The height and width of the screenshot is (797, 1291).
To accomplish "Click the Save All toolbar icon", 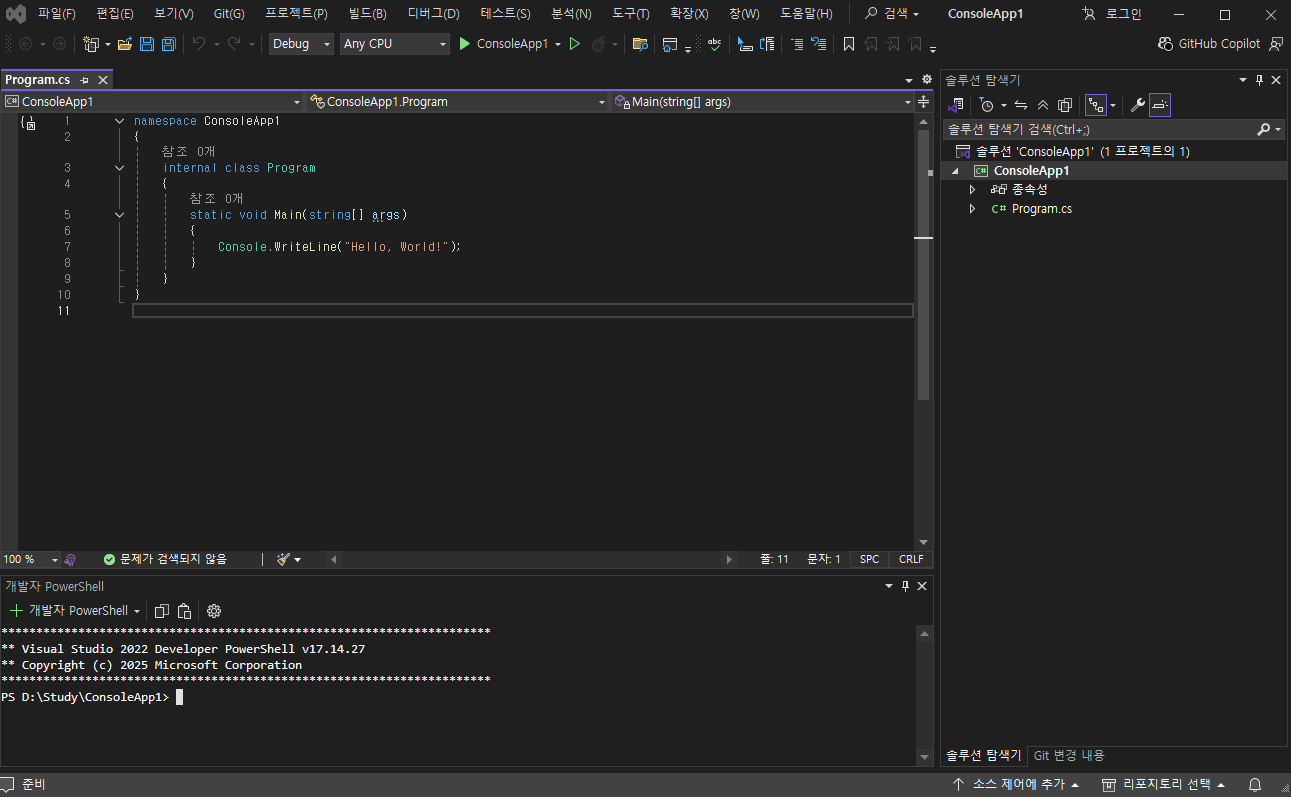I will click(x=169, y=44).
